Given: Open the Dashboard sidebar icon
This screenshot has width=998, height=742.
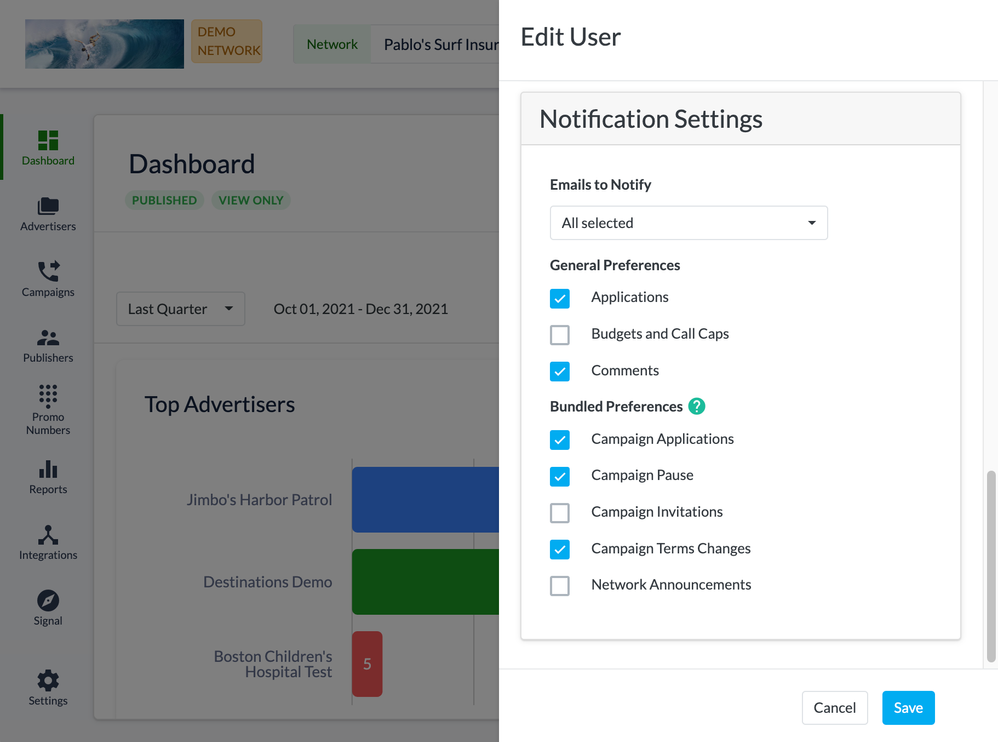Looking at the screenshot, I should tap(48, 141).
